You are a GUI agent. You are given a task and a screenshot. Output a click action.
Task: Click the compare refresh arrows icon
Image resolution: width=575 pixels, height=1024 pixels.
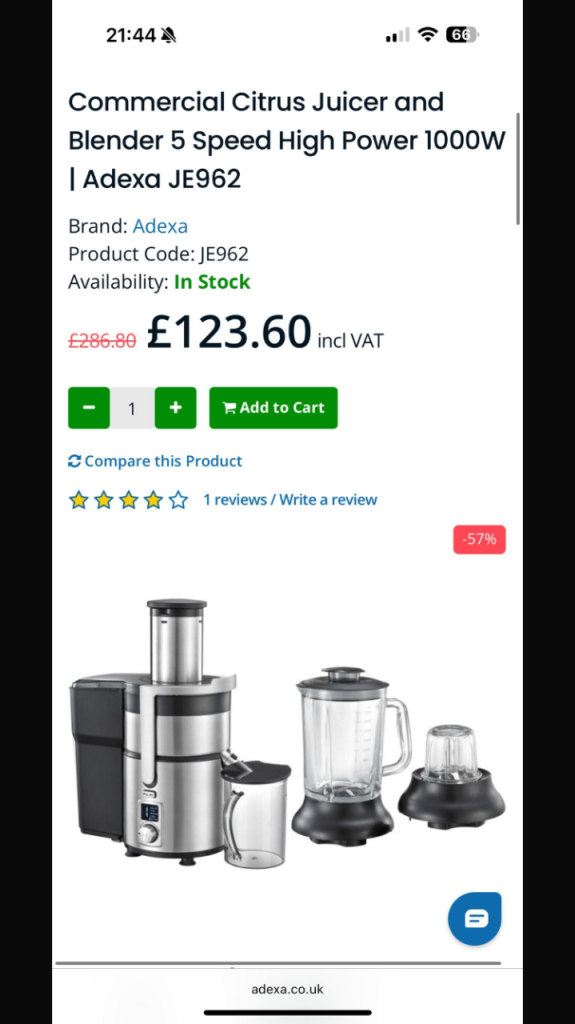coord(74,461)
